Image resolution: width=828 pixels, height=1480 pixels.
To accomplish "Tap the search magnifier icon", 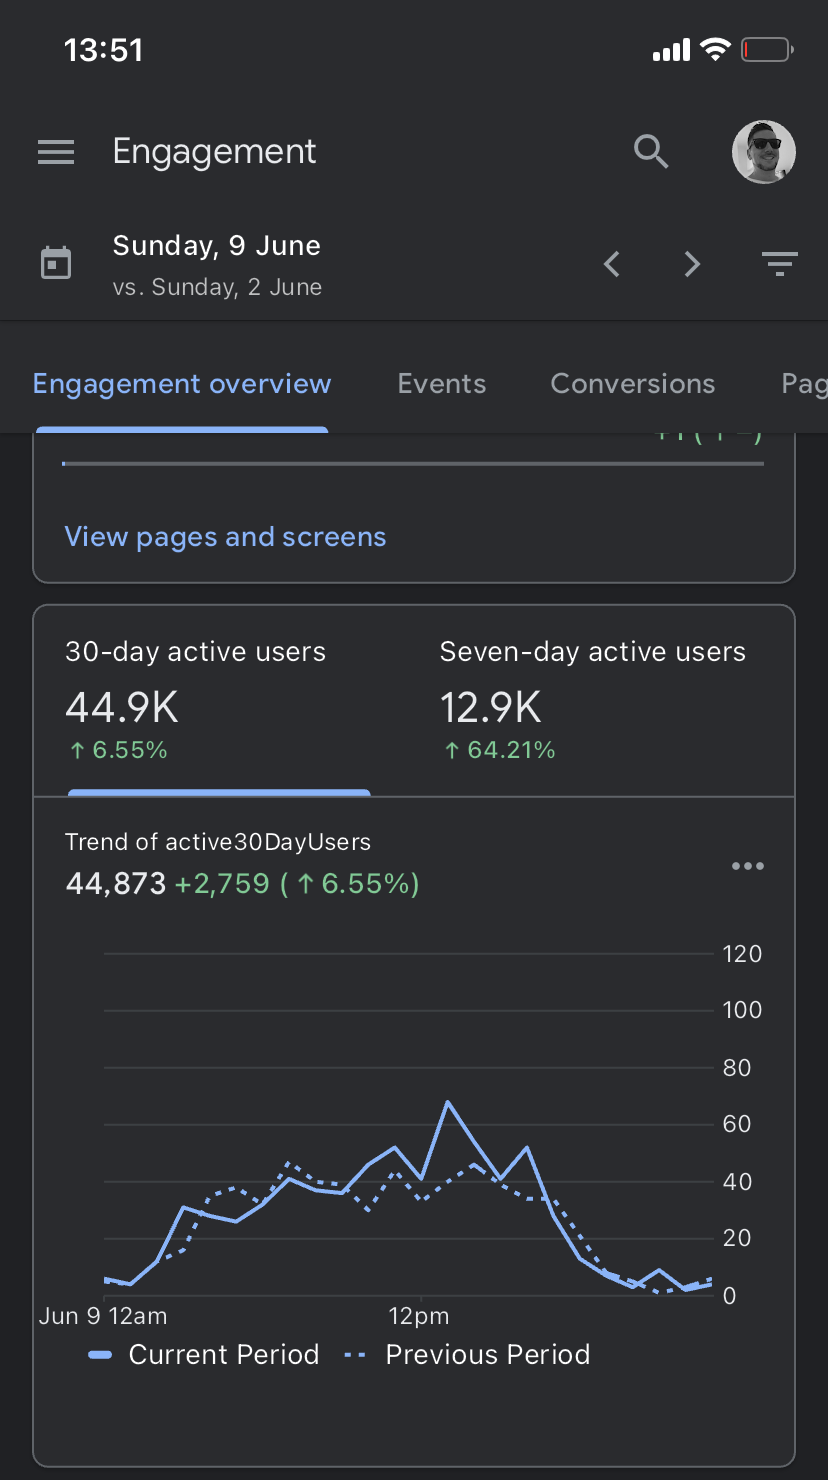I will pyautogui.click(x=651, y=152).
